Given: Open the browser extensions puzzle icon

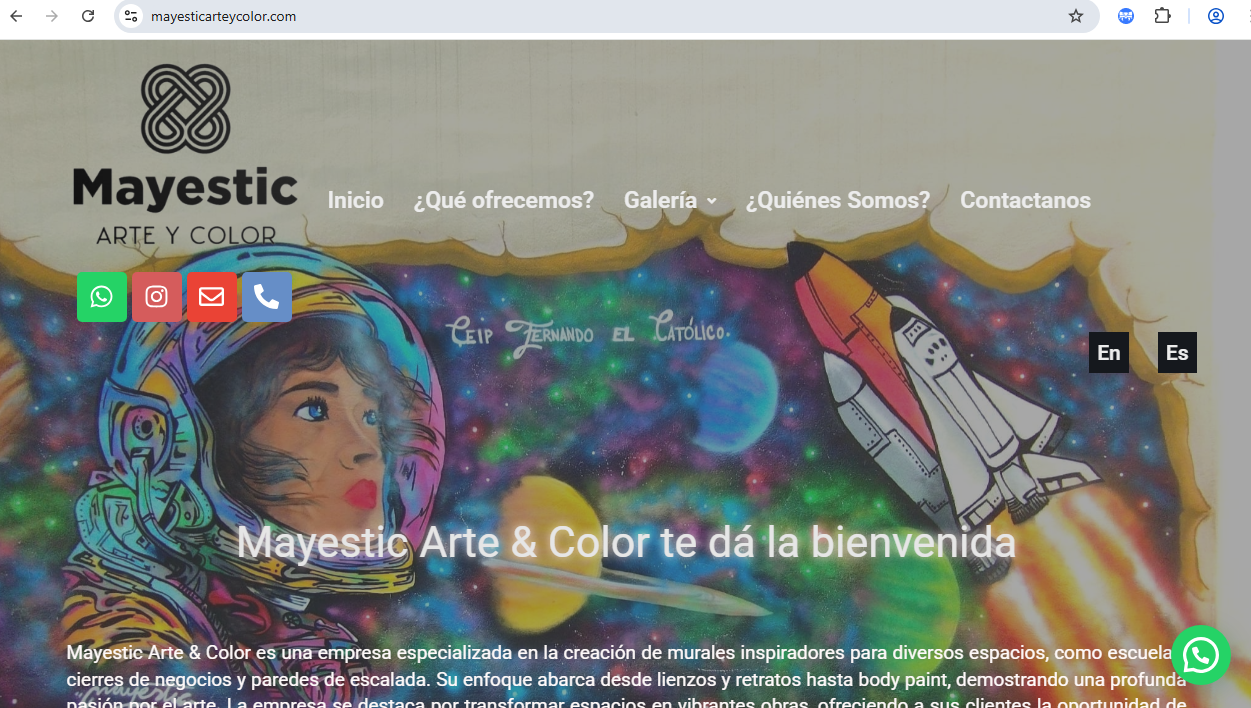Looking at the screenshot, I should [x=1162, y=16].
